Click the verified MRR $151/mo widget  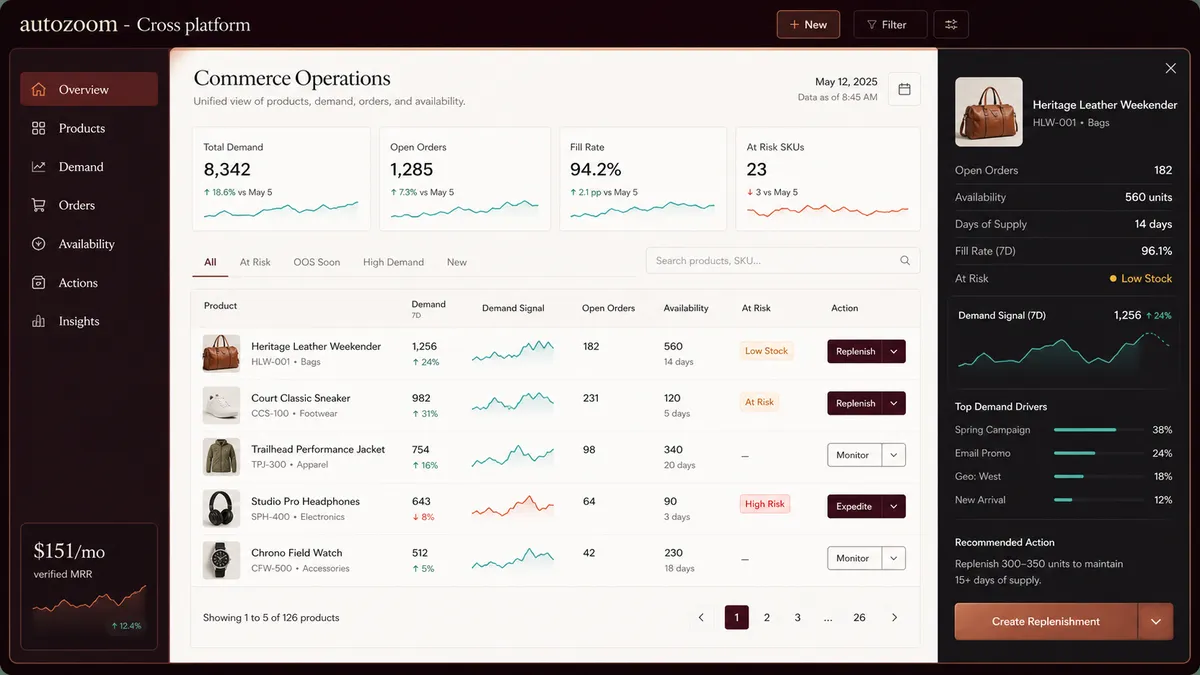(89, 587)
